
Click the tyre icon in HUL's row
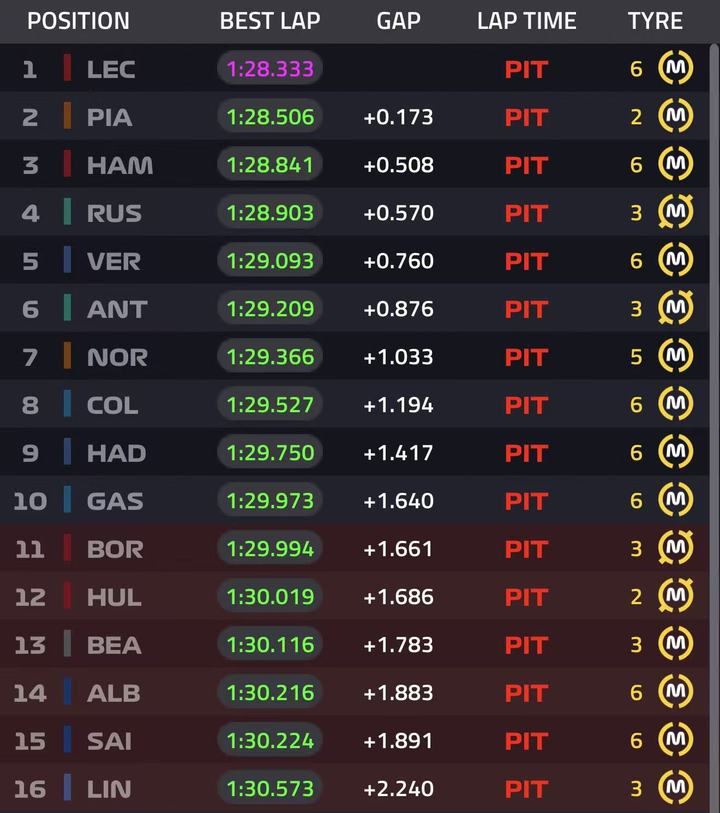click(675, 596)
